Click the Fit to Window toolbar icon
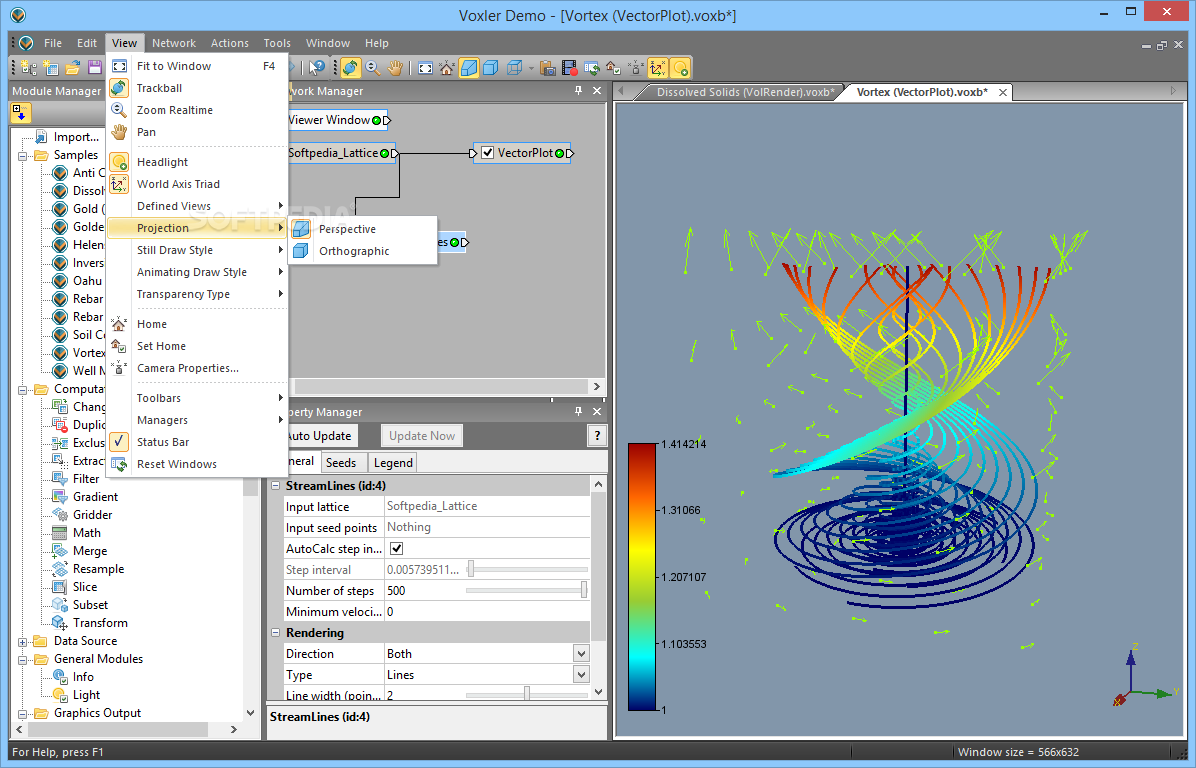The height and width of the screenshot is (768, 1196). 426,68
